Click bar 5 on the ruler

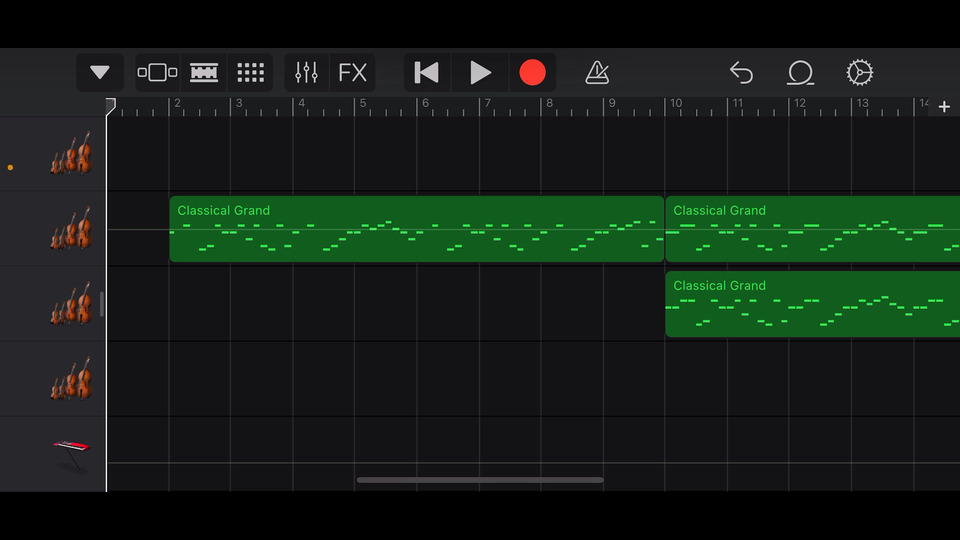point(362,103)
